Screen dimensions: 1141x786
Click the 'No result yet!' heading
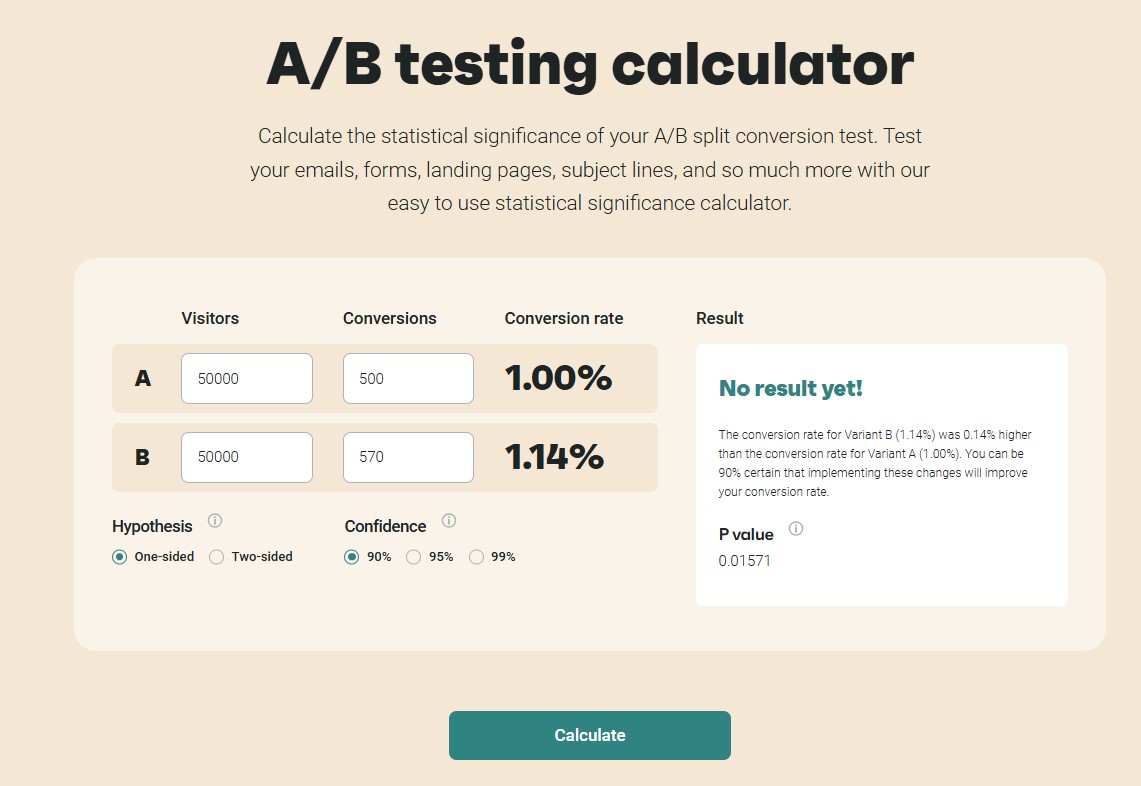tap(790, 389)
